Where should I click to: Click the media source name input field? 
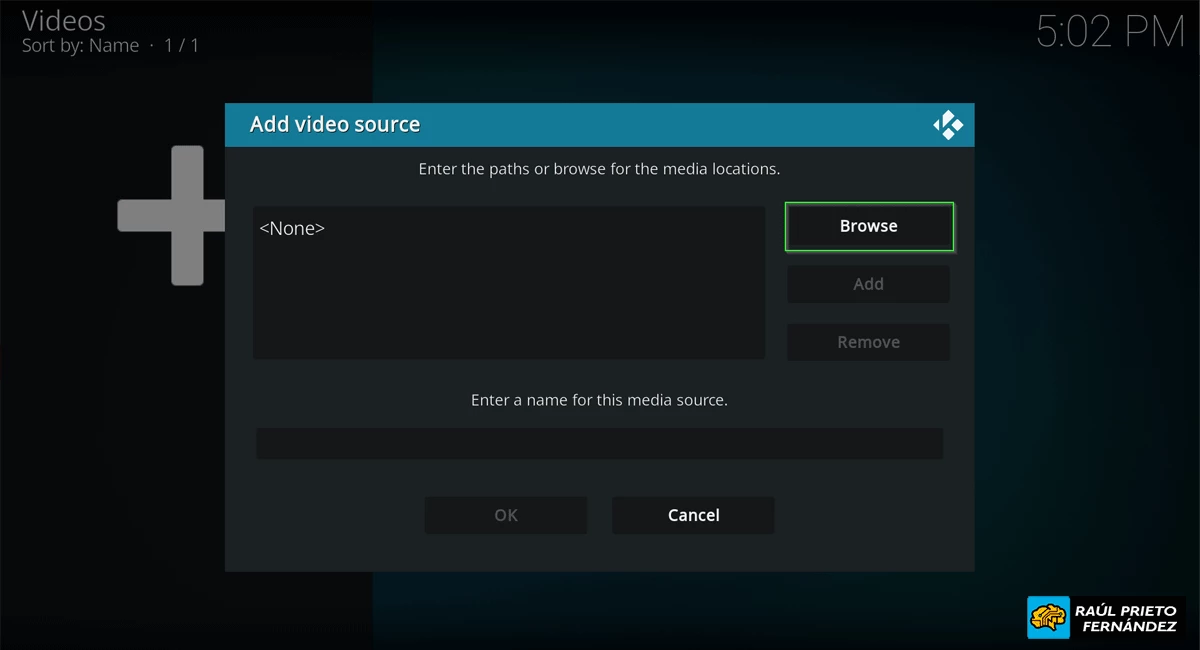click(599, 443)
